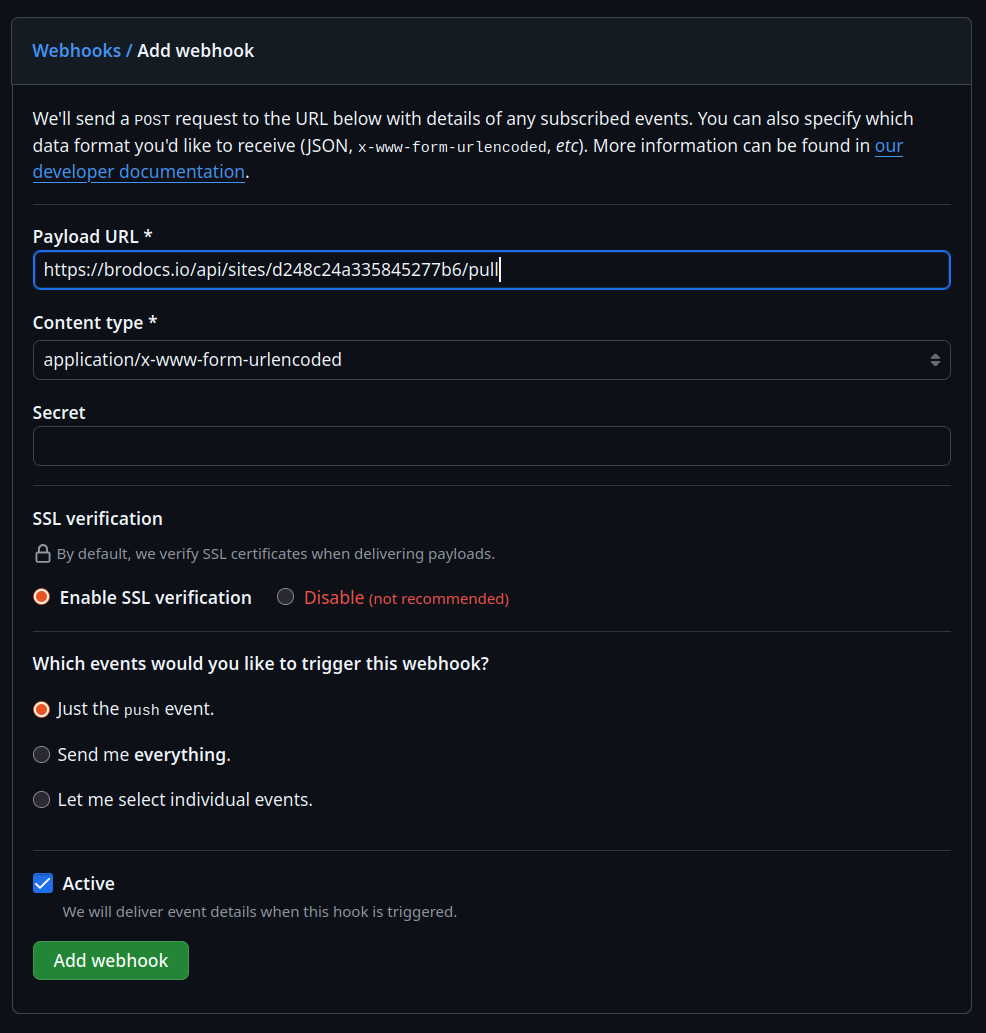Click the Content type label
This screenshot has width=986, height=1033.
[94, 323]
